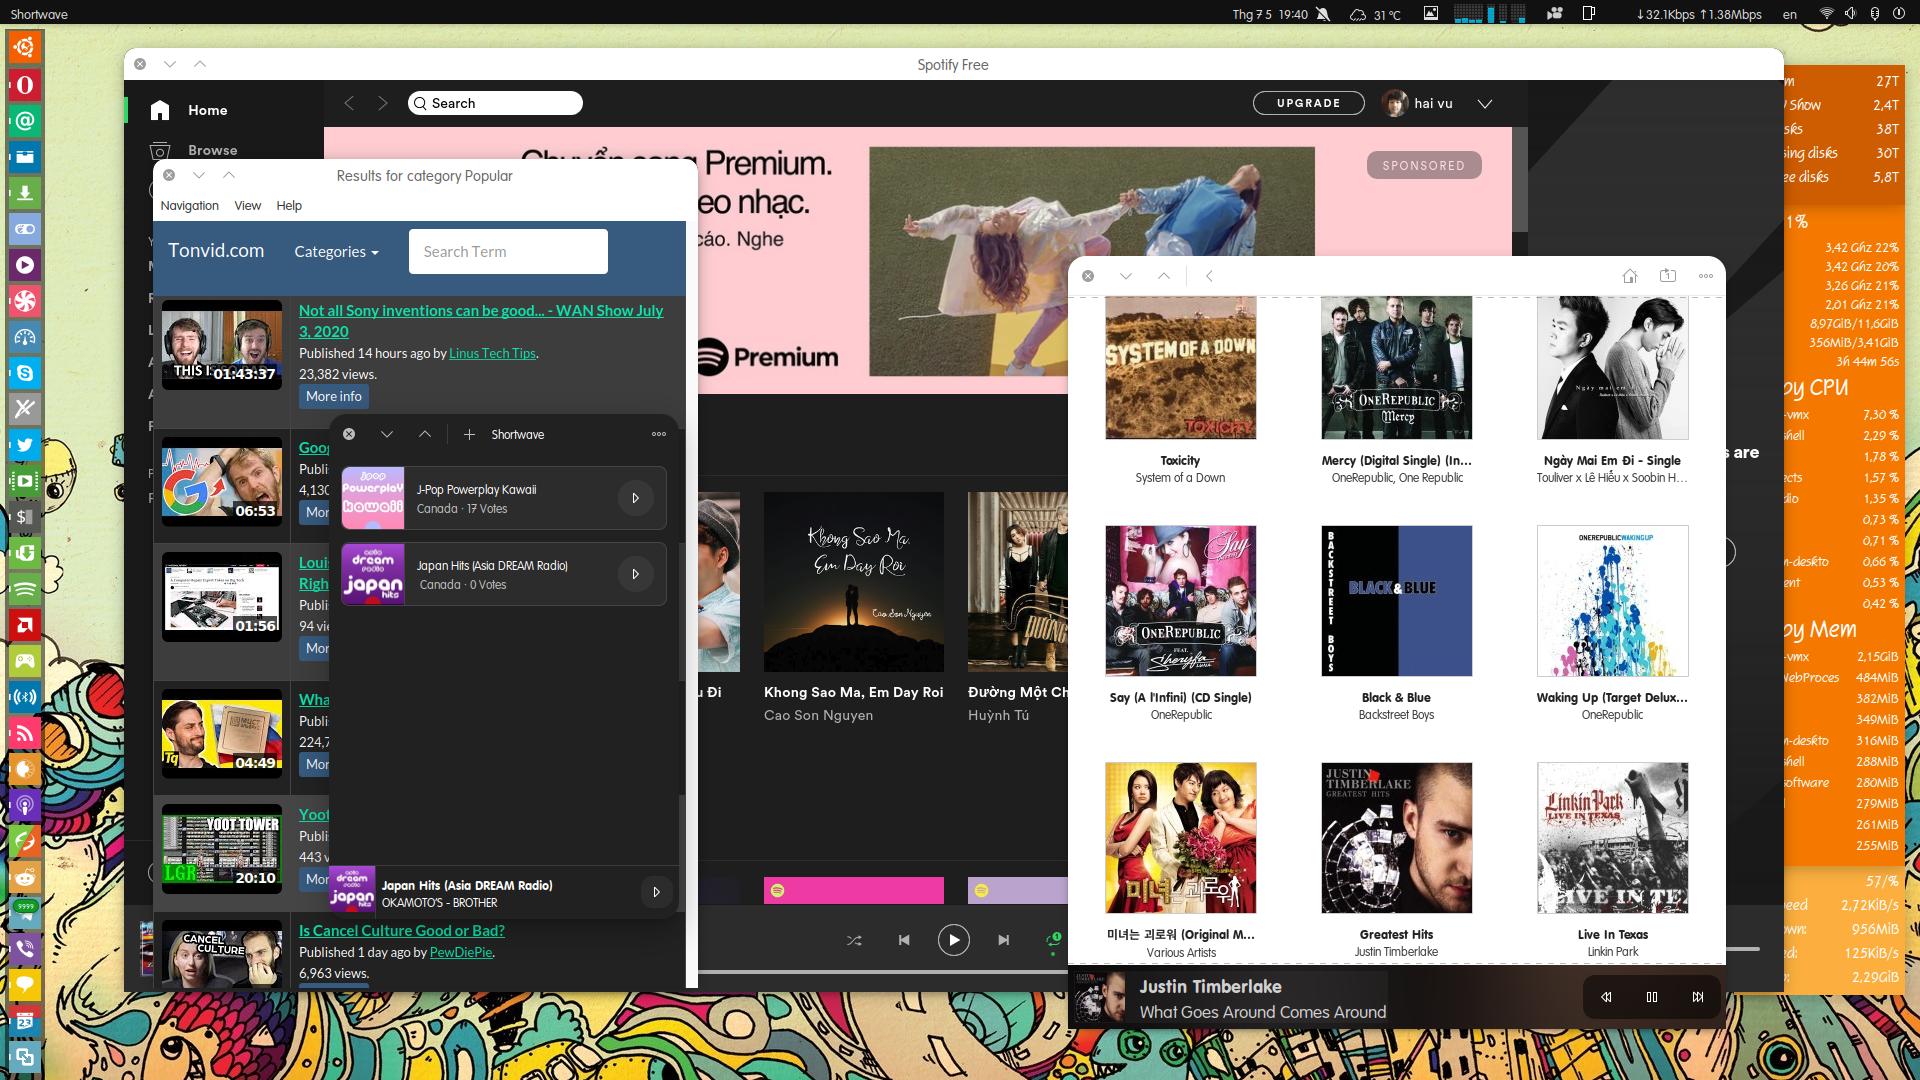
Task: Open the Twitter client in the dock
Action: point(25,445)
